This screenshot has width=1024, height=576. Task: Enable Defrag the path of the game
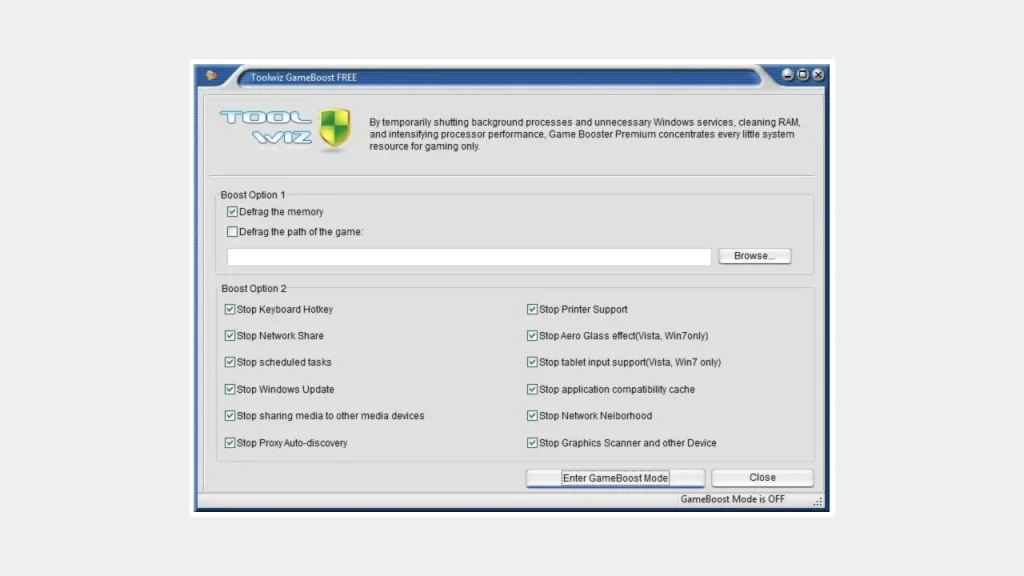pos(232,231)
